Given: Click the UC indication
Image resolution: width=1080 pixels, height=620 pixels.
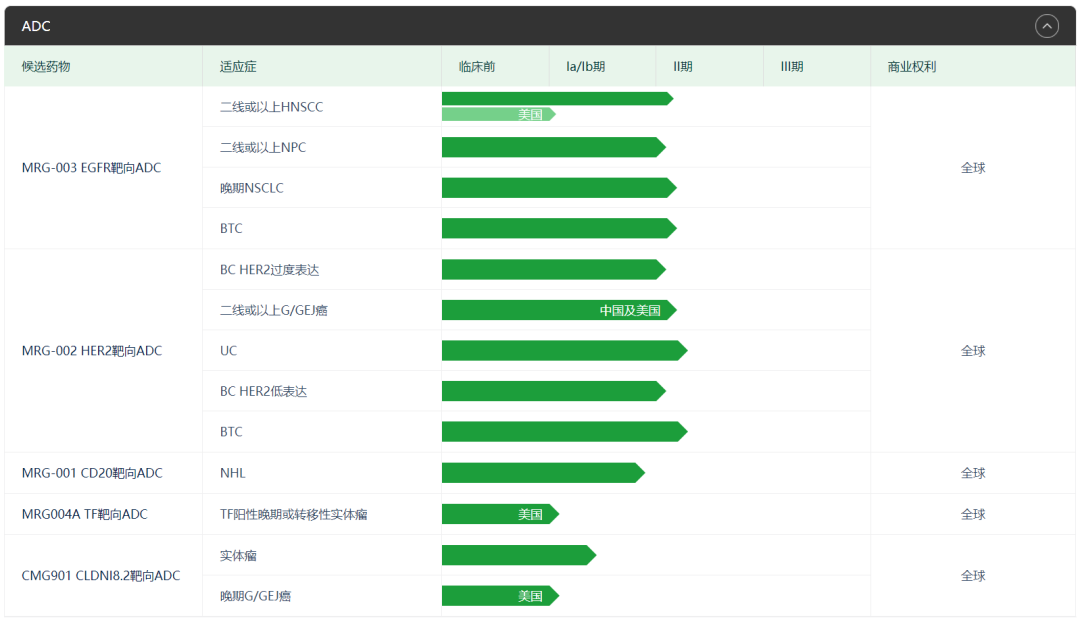Looking at the screenshot, I should 228,351.
